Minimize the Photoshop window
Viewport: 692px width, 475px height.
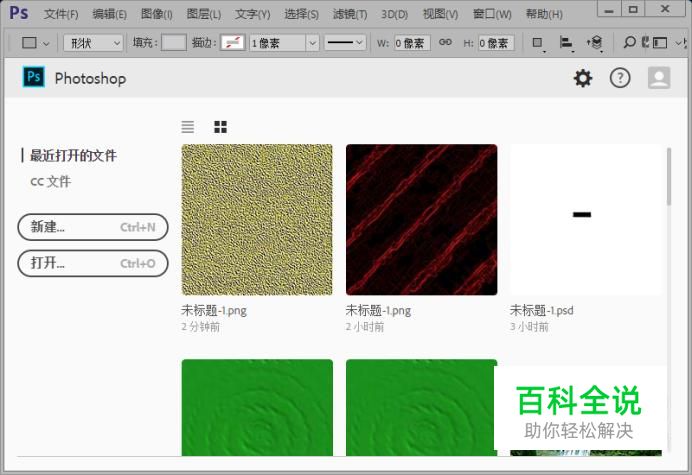(x=609, y=9)
